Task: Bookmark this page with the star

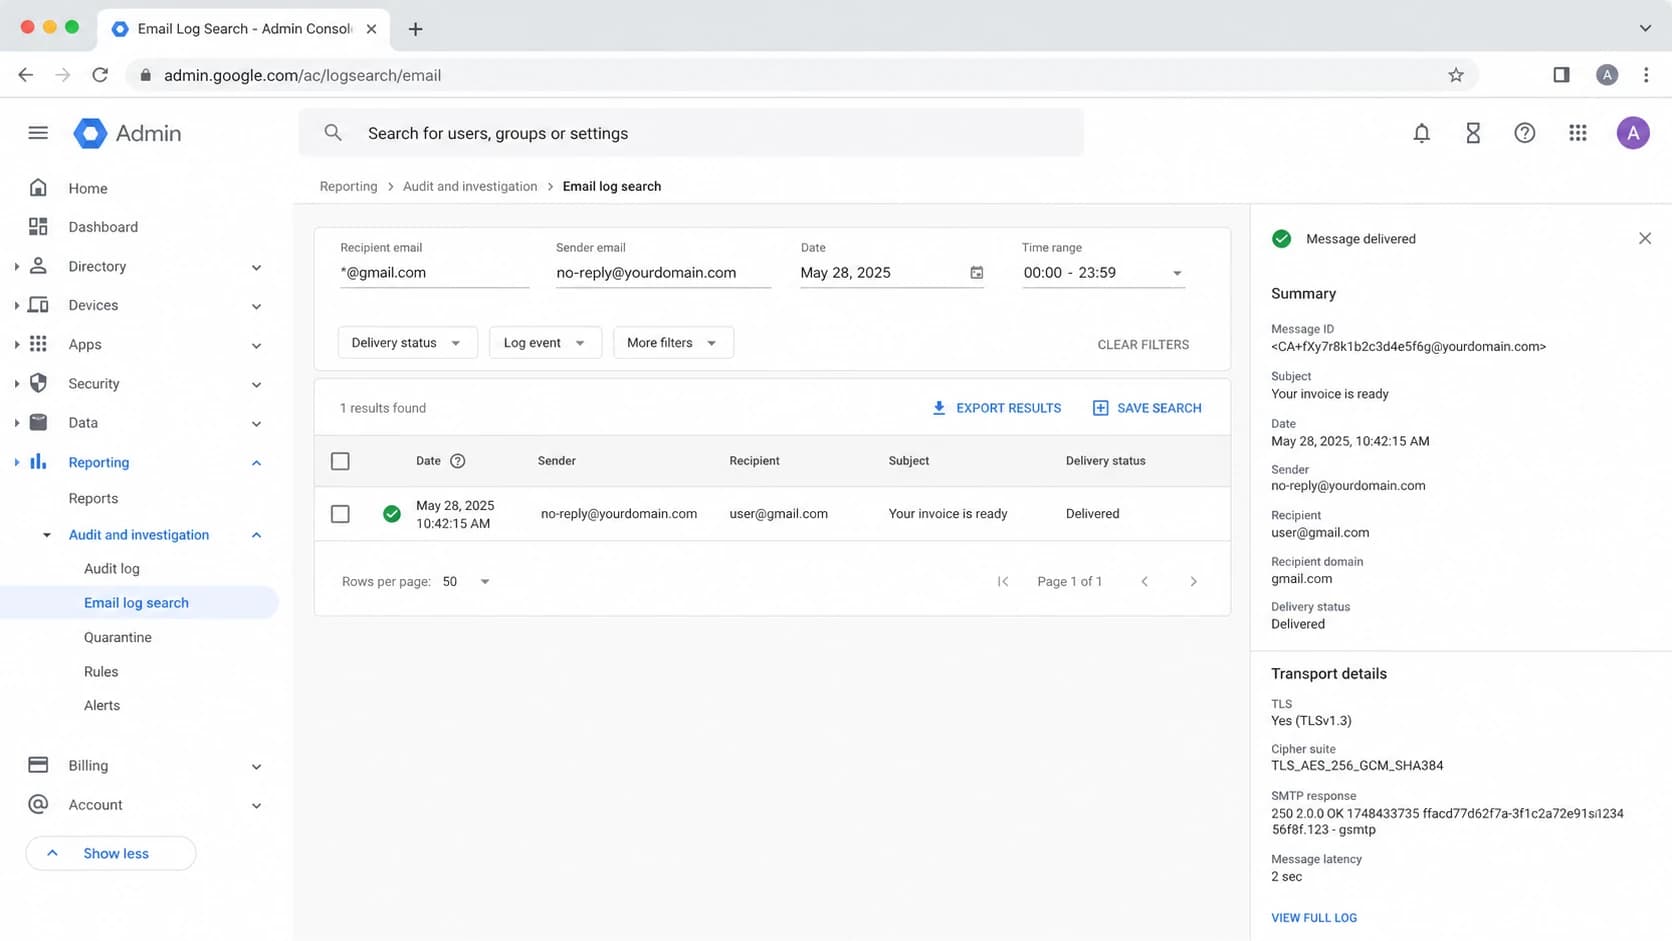Action: [x=1456, y=75]
